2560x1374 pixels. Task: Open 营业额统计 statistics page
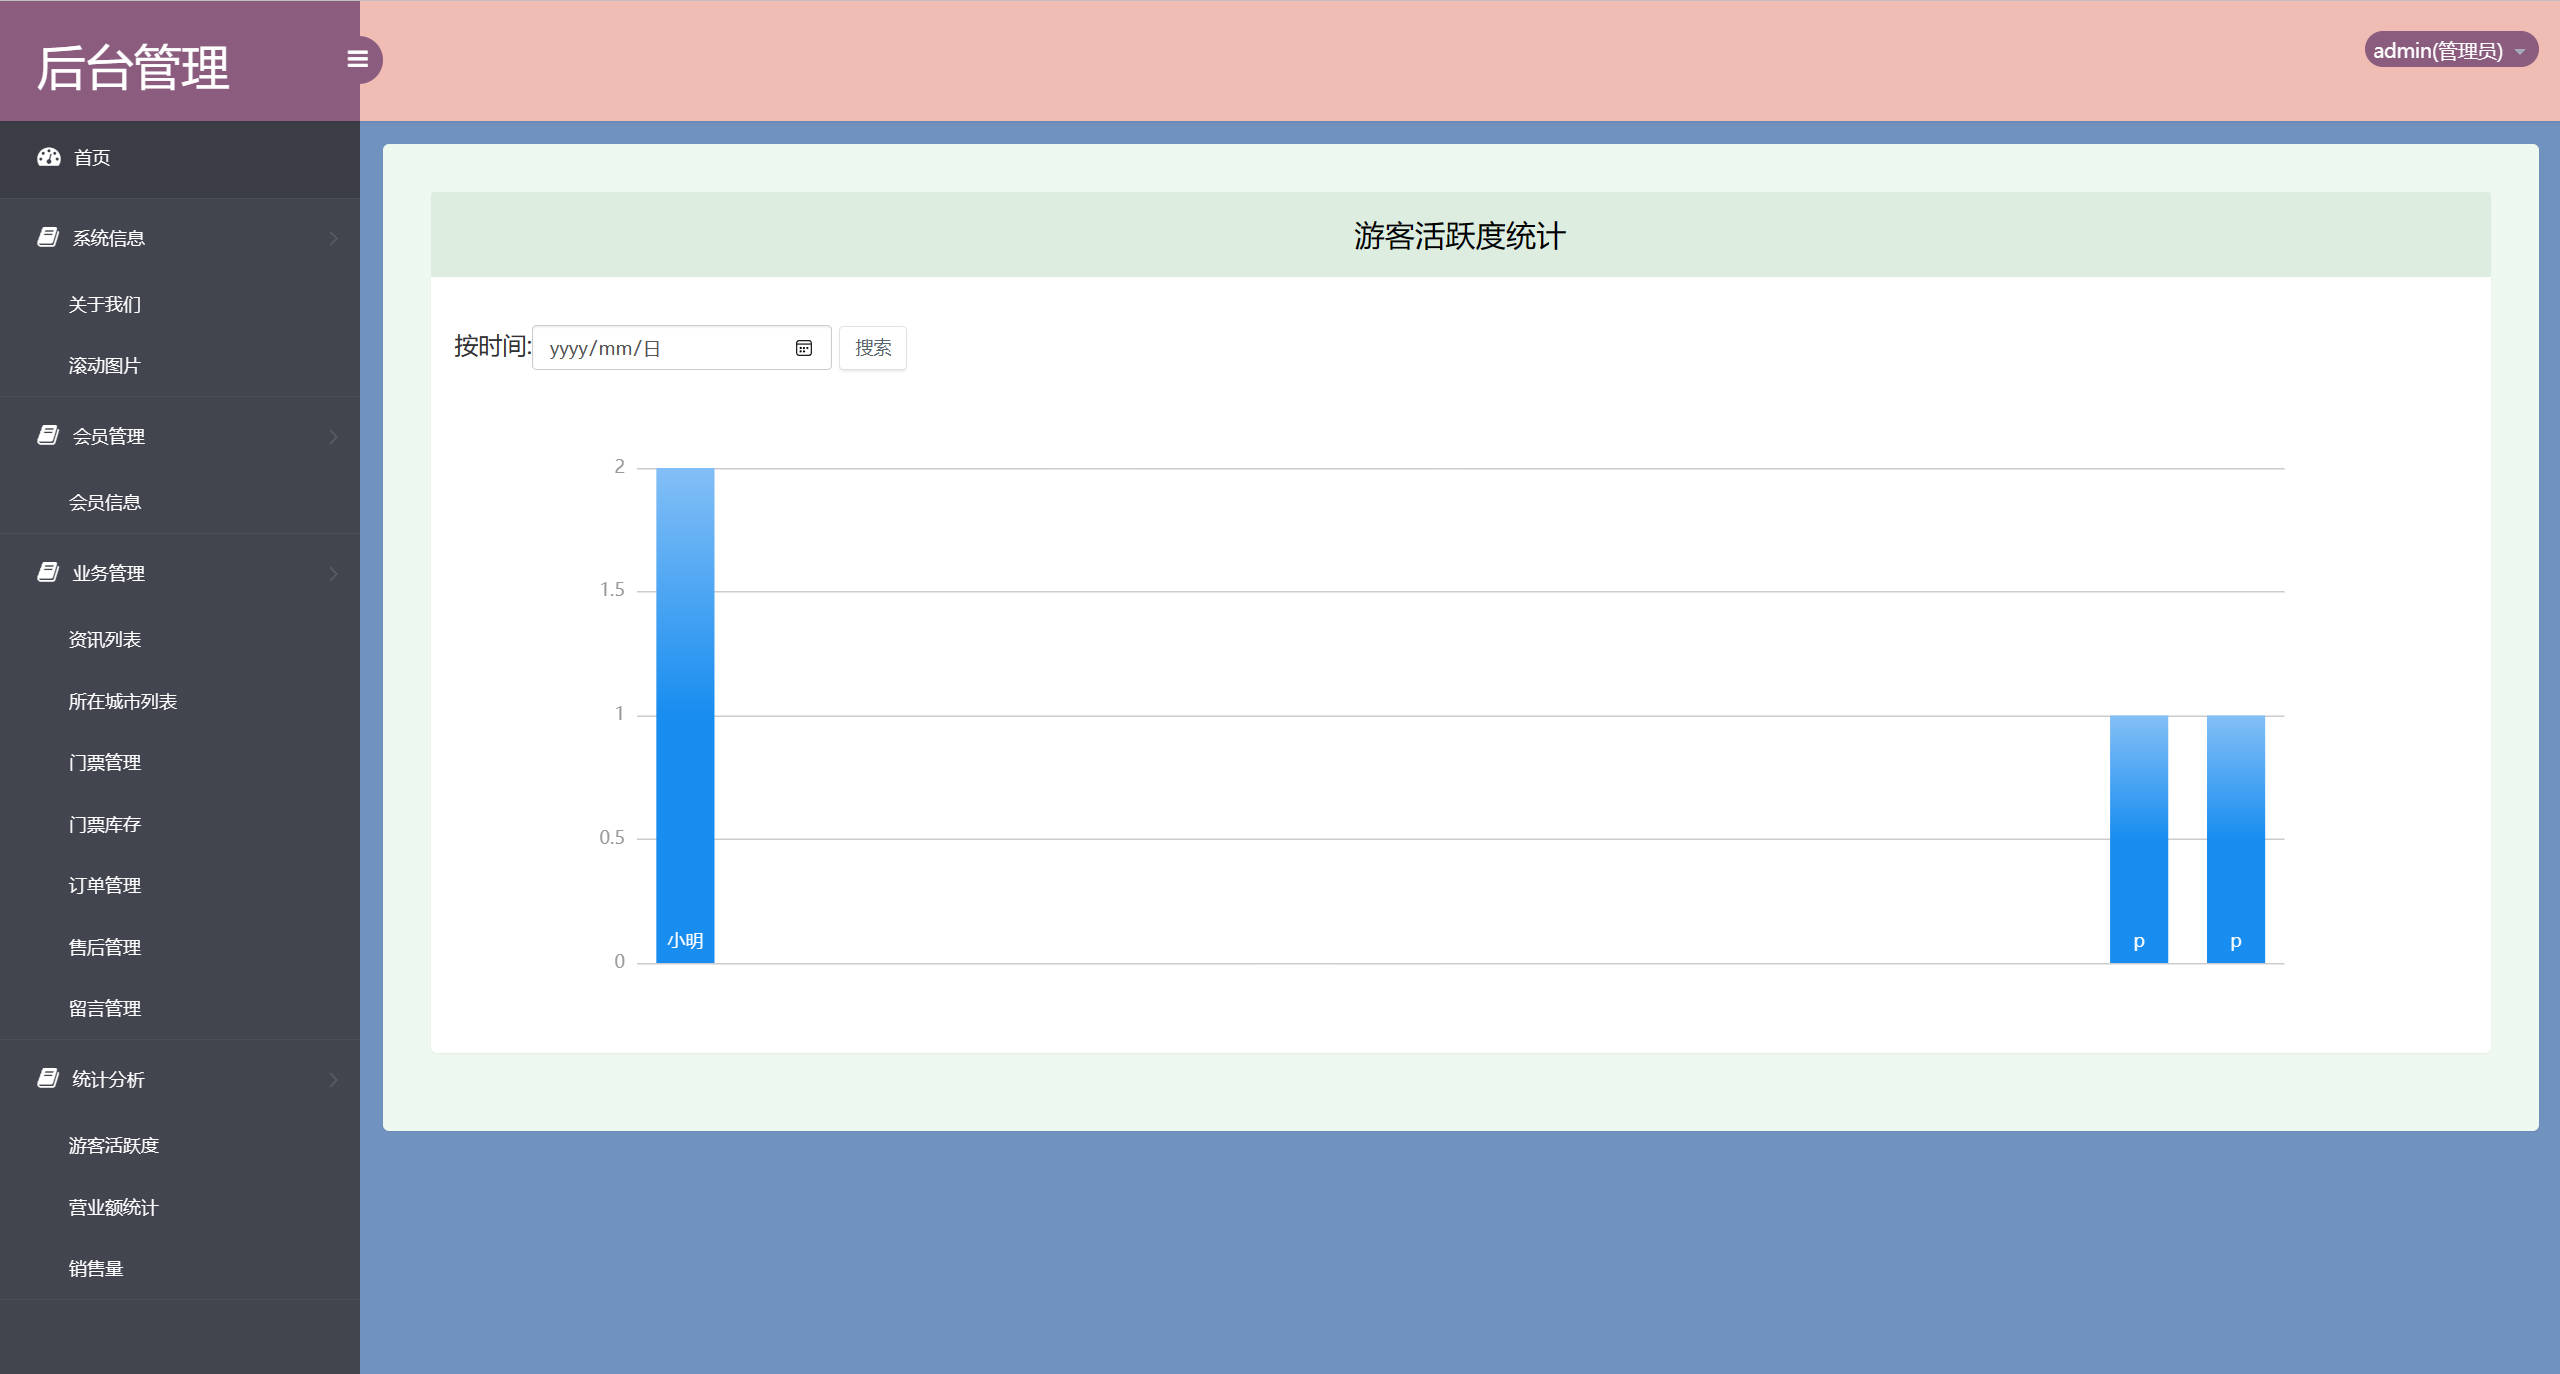click(x=113, y=1208)
